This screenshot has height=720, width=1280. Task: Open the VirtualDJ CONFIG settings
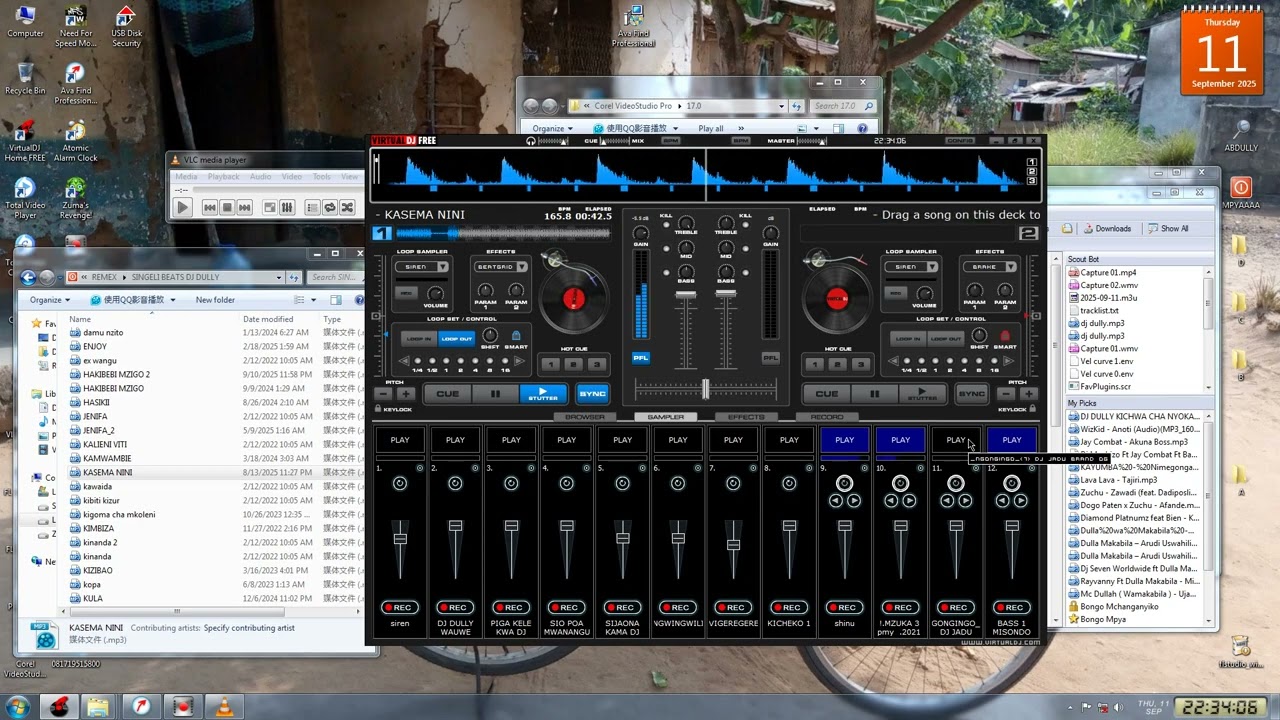coord(961,141)
